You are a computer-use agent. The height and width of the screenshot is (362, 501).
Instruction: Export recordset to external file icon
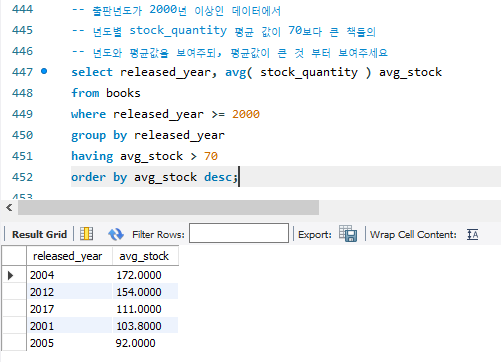point(348,234)
